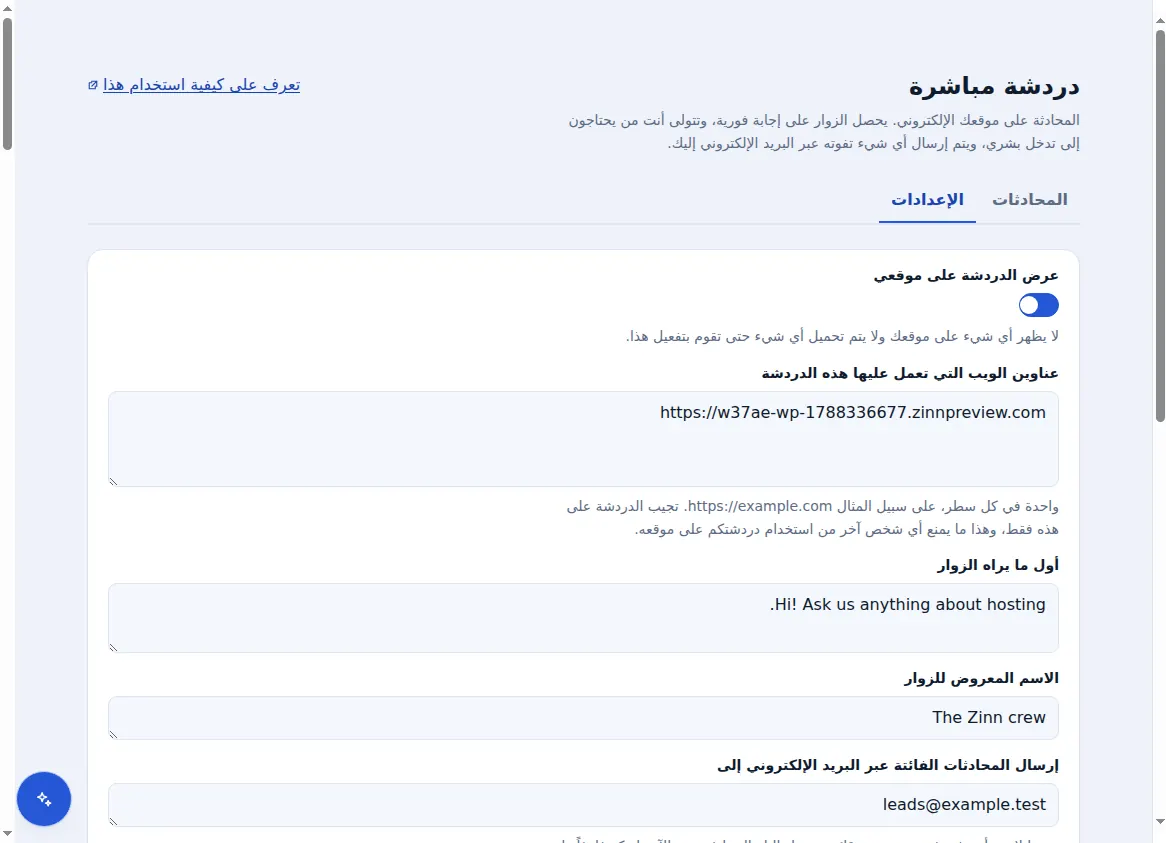
Task: Switch to the المحادثات tab
Action: tap(1029, 199)
